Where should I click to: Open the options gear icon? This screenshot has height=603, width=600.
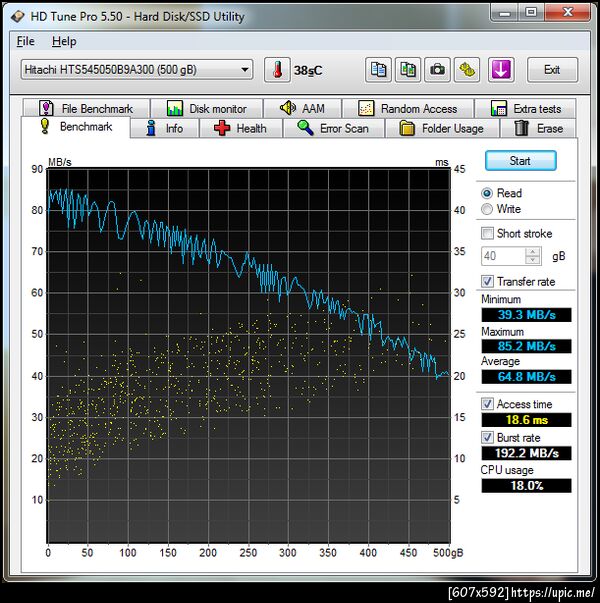pyautogui.click(x=467, y=70)
